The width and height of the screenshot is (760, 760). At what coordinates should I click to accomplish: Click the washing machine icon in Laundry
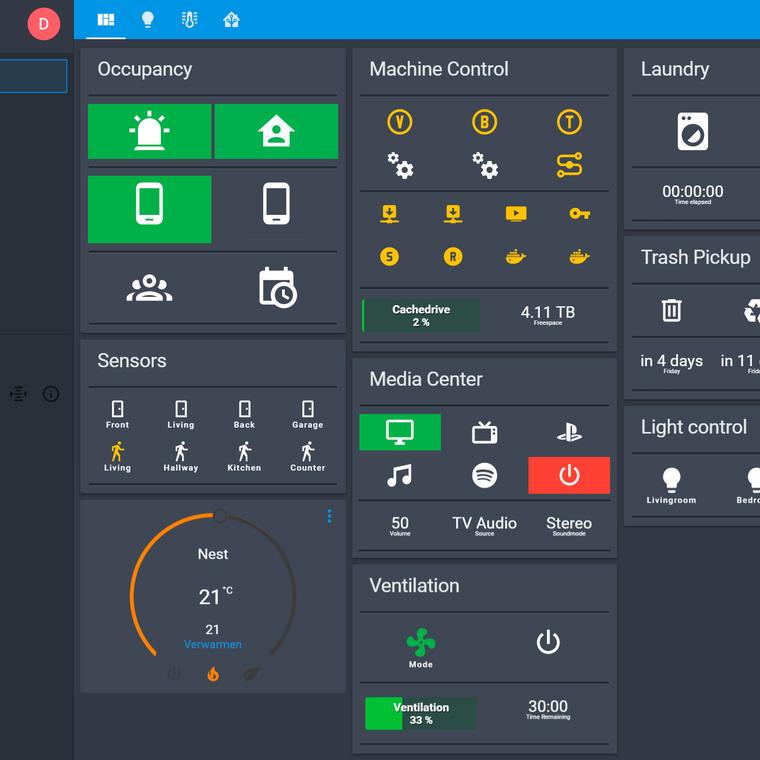pos(693,131)
